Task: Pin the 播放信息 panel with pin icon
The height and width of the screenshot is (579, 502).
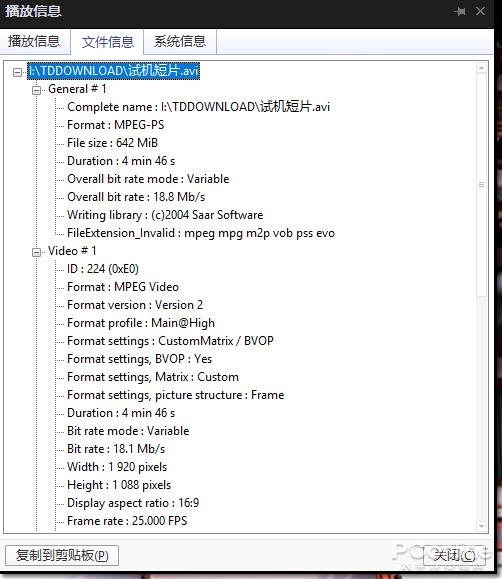Action: coord(460,11)
